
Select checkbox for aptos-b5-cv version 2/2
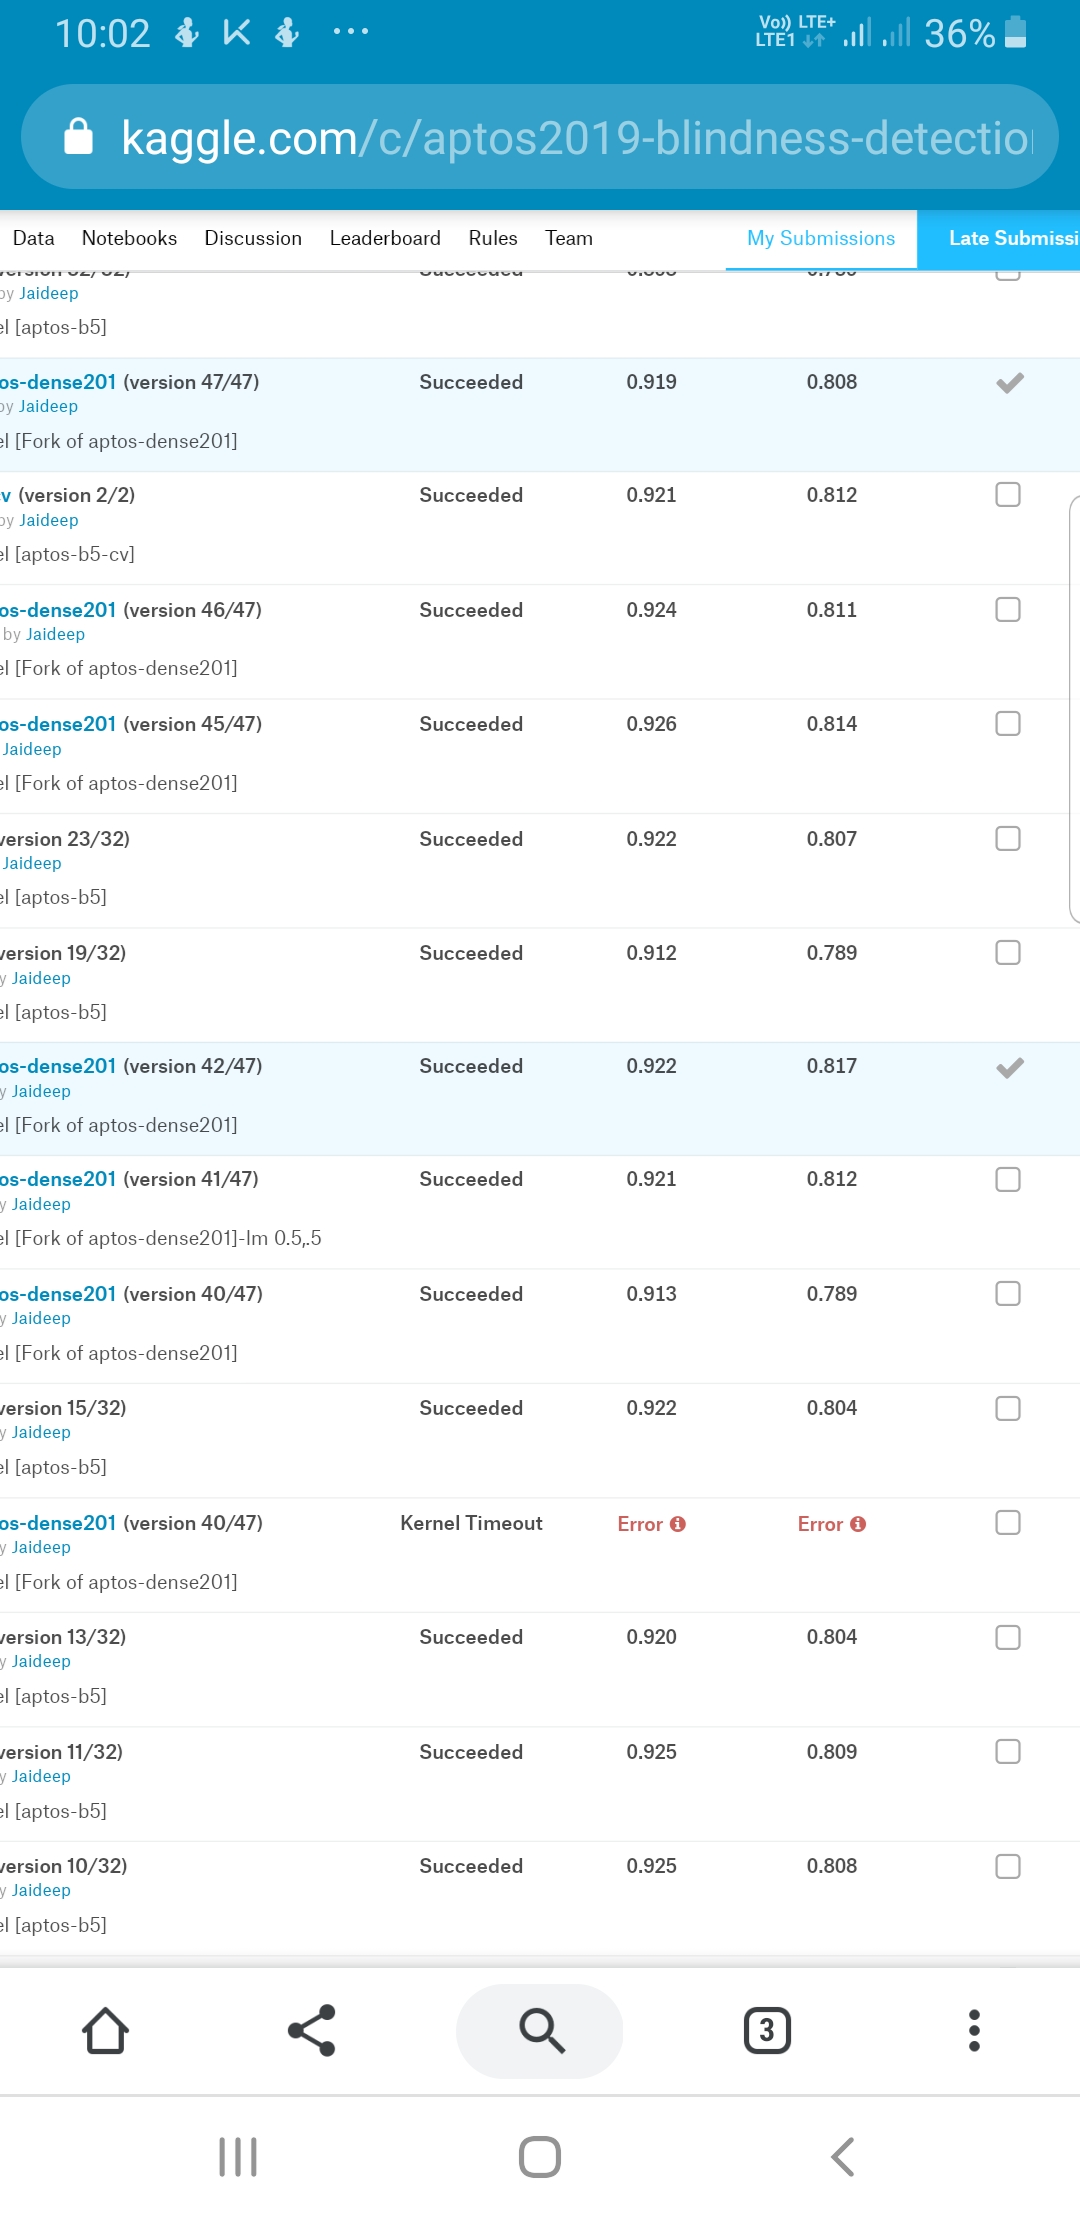coord(1006,494)
